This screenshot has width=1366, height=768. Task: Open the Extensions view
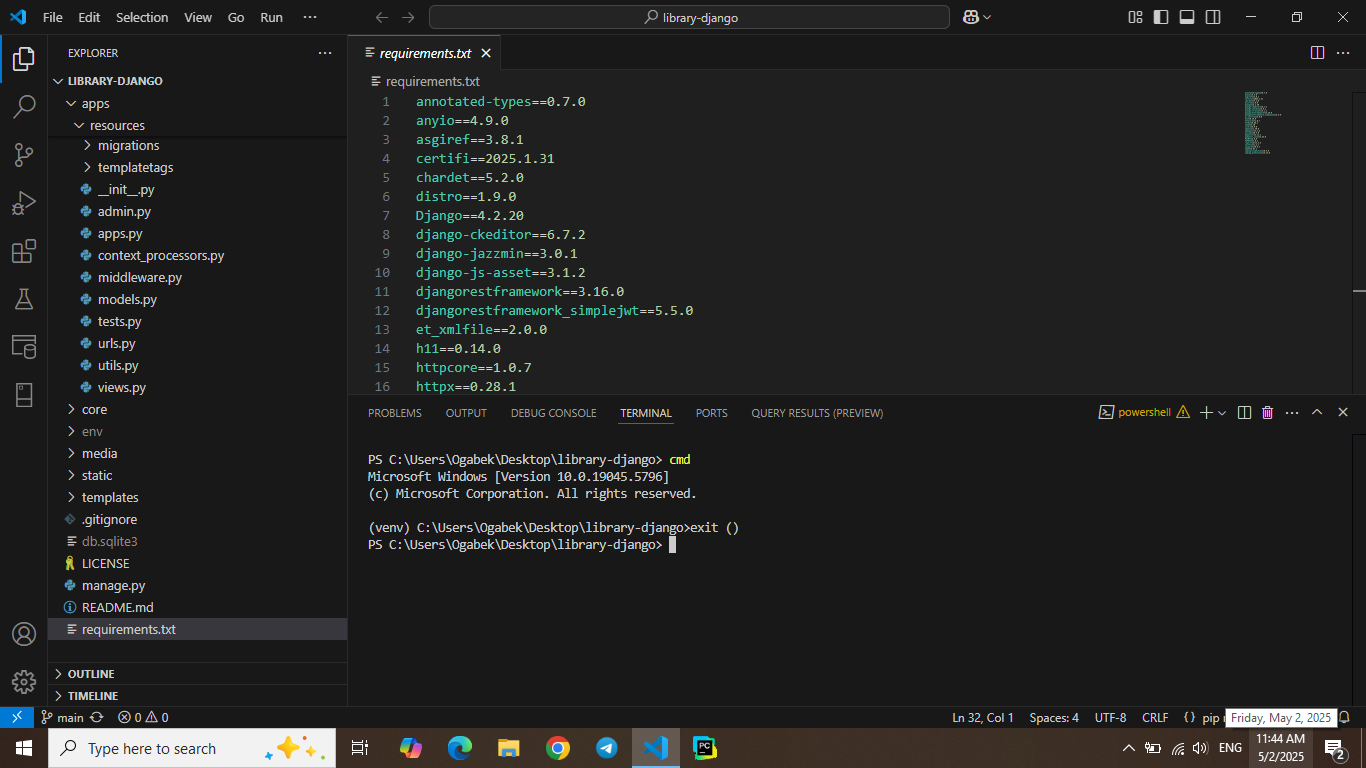[x=24, y=251]
